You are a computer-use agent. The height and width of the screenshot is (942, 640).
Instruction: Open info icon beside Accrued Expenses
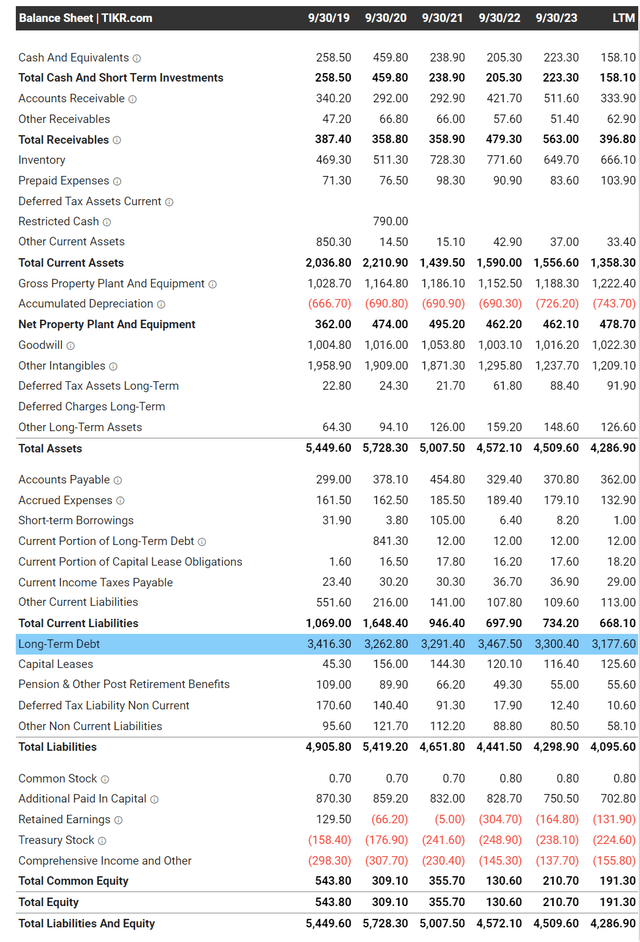coord(120,501)
